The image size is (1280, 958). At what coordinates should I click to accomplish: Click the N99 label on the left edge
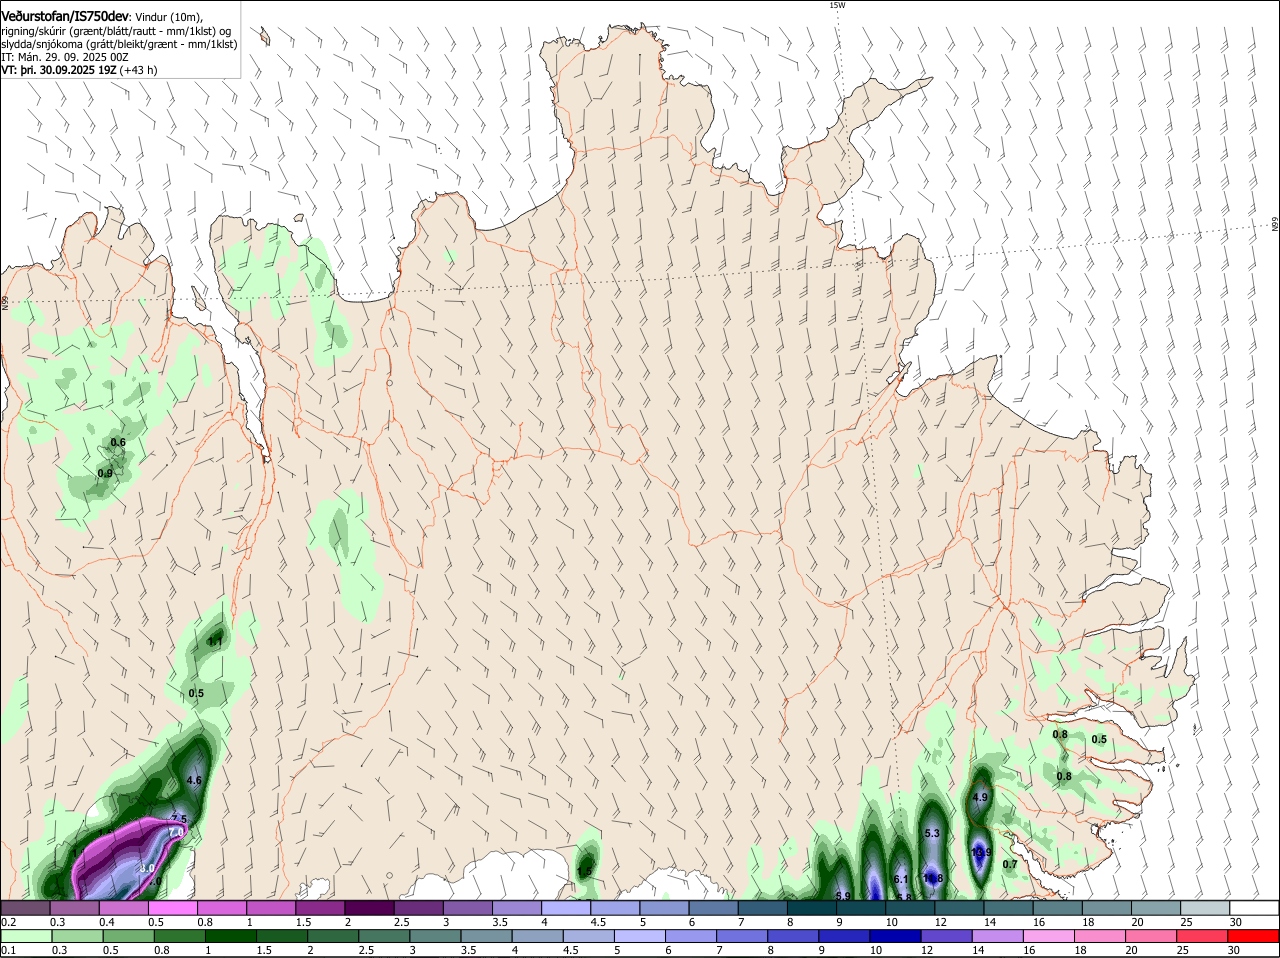click(x=4, y=302)
